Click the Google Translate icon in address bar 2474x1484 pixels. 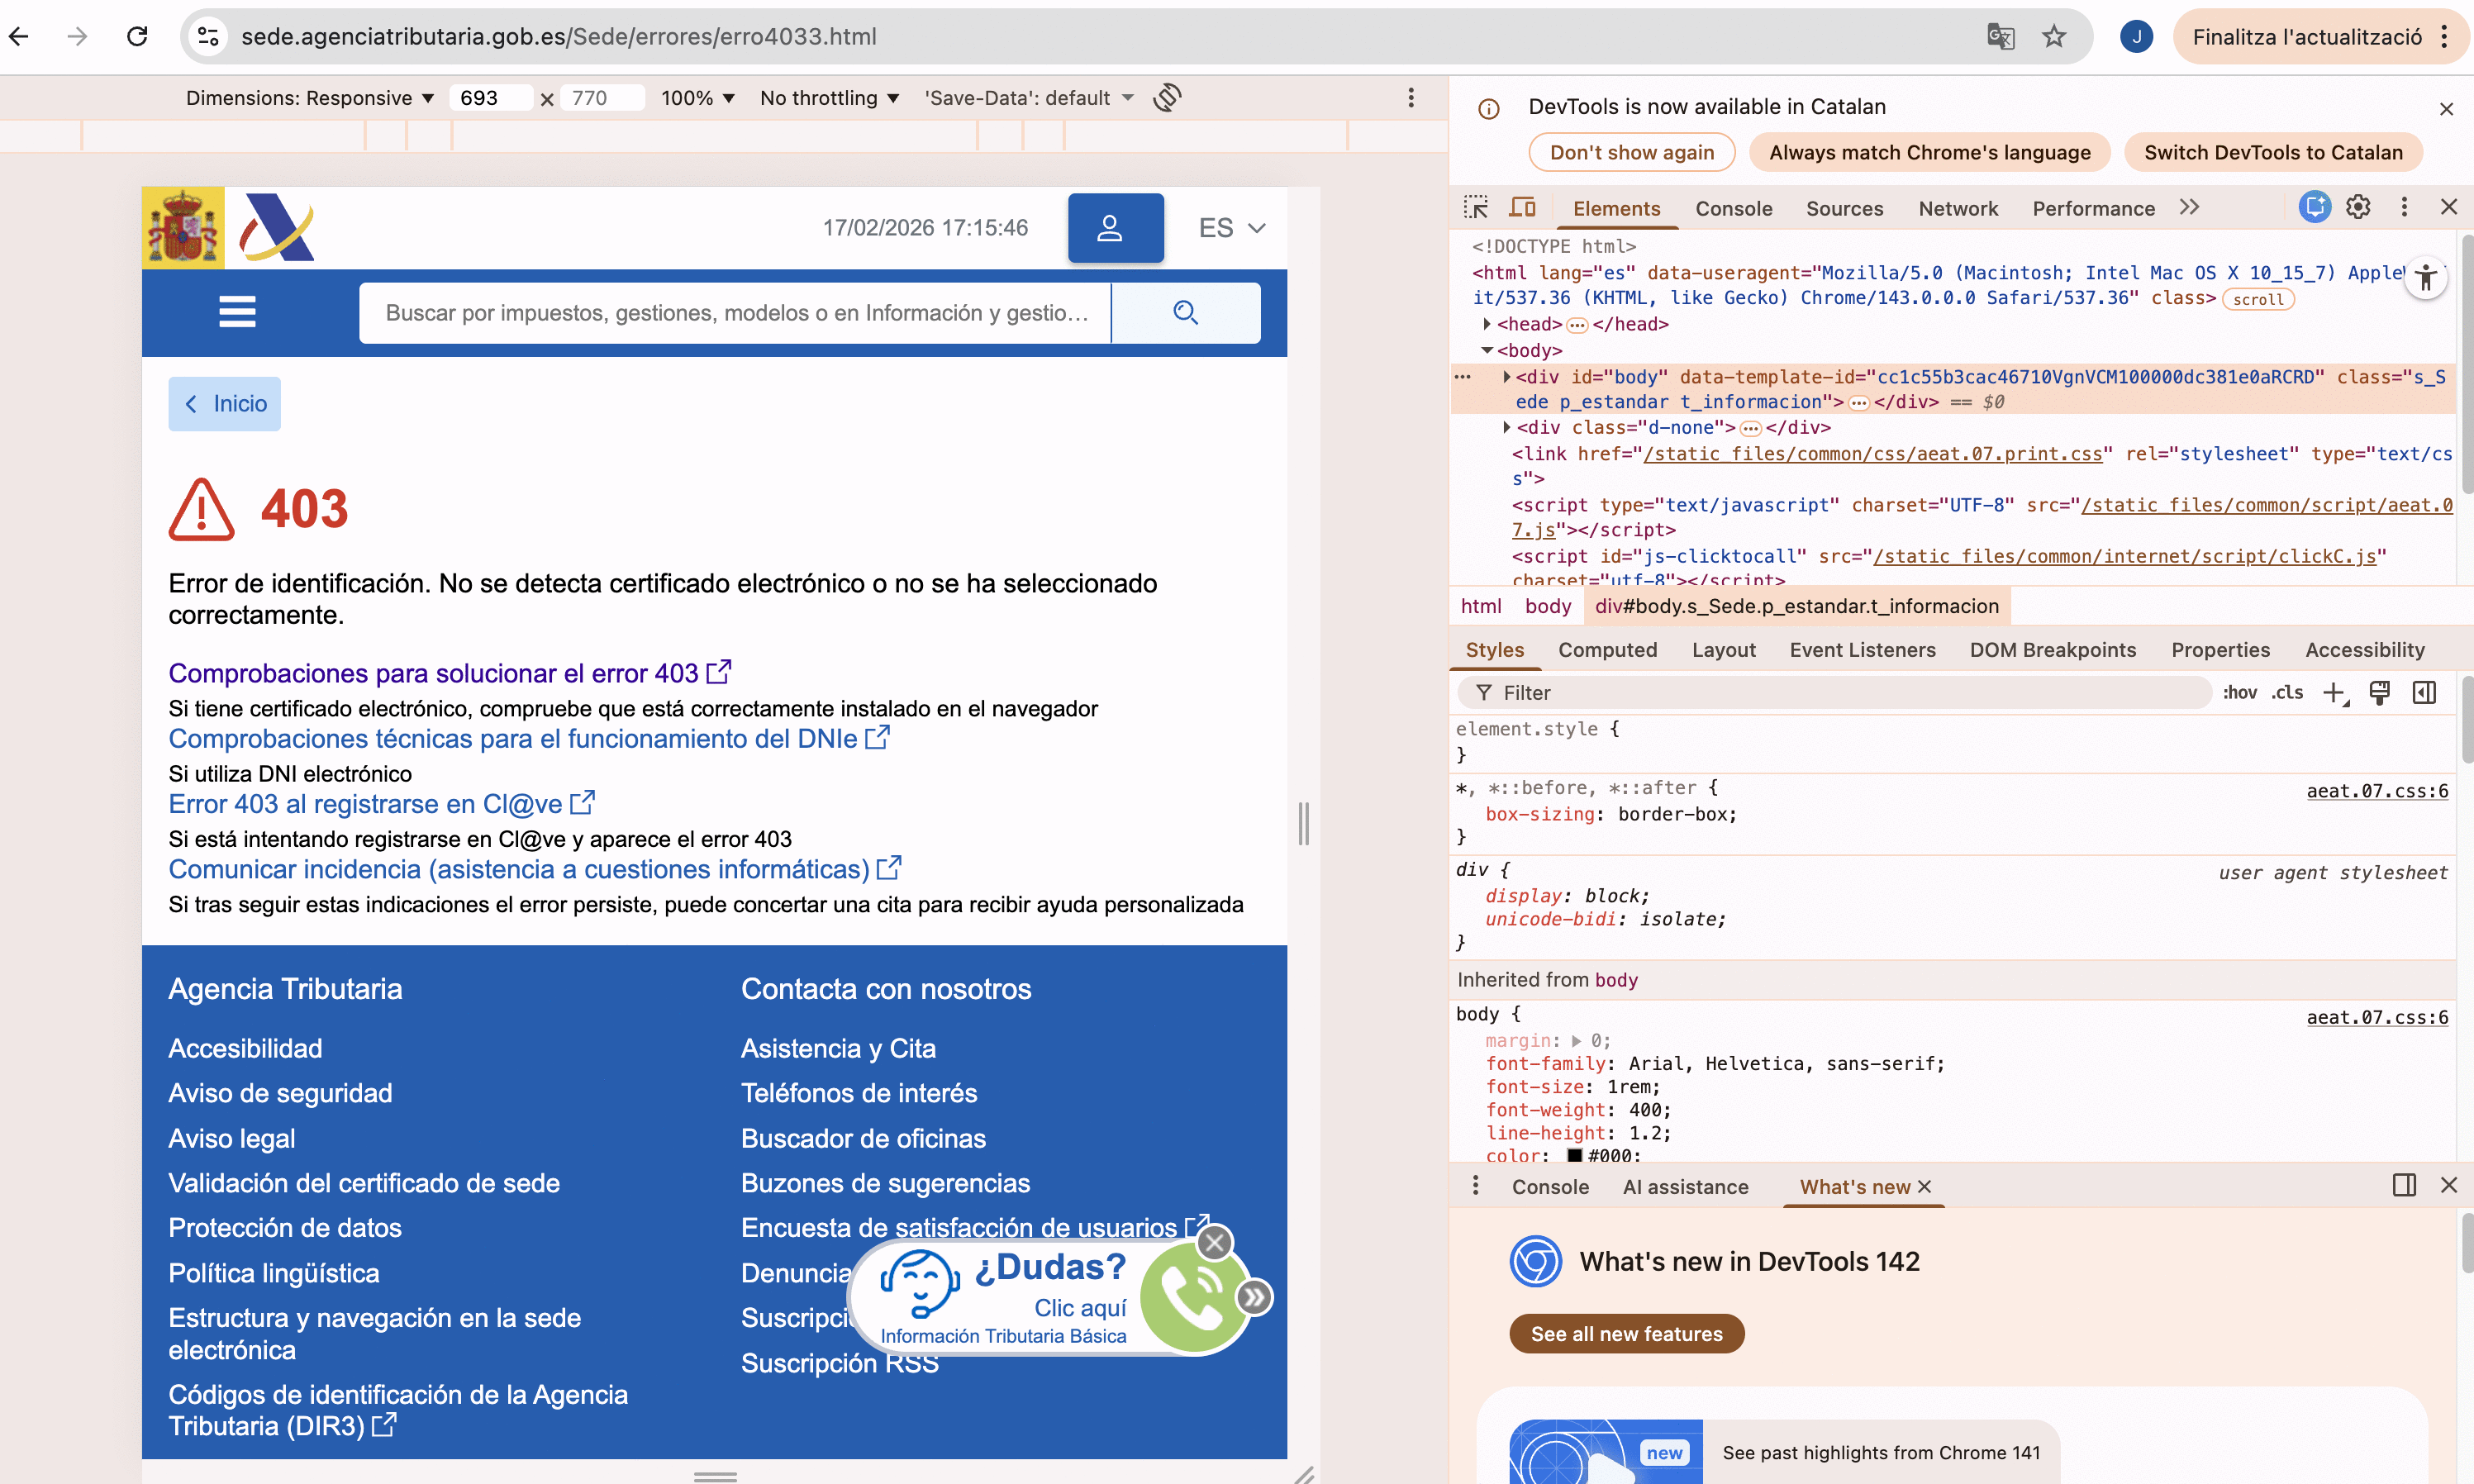(2000, 37)
